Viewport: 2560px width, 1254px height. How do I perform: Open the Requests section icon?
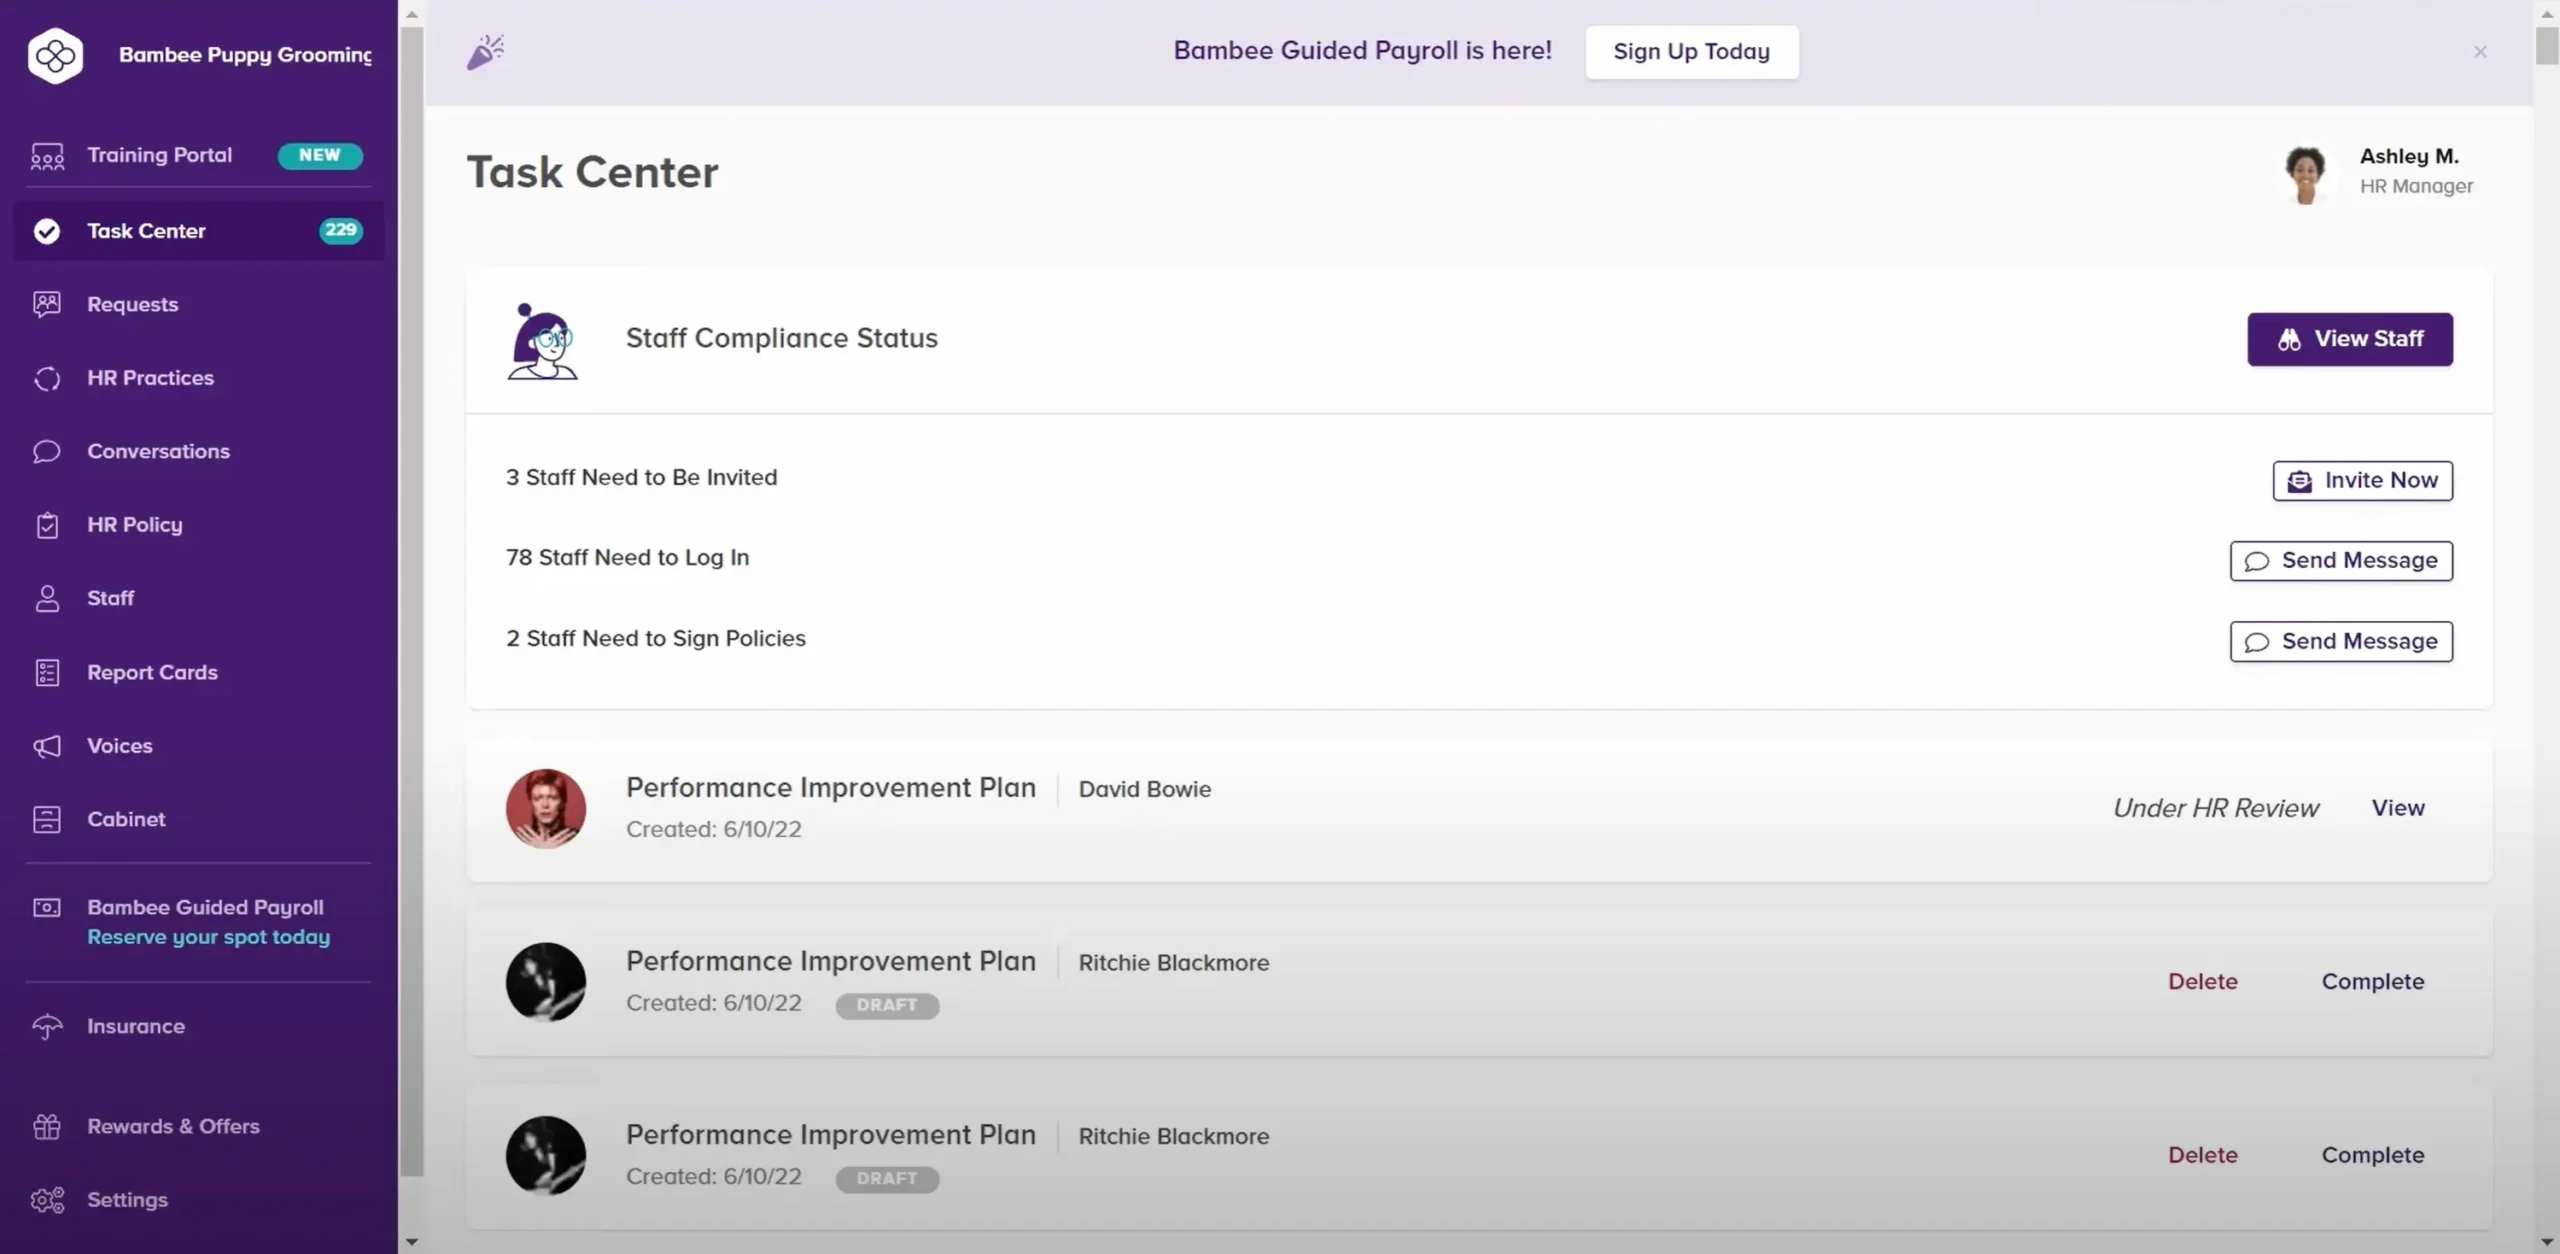(x=46, y=304)
